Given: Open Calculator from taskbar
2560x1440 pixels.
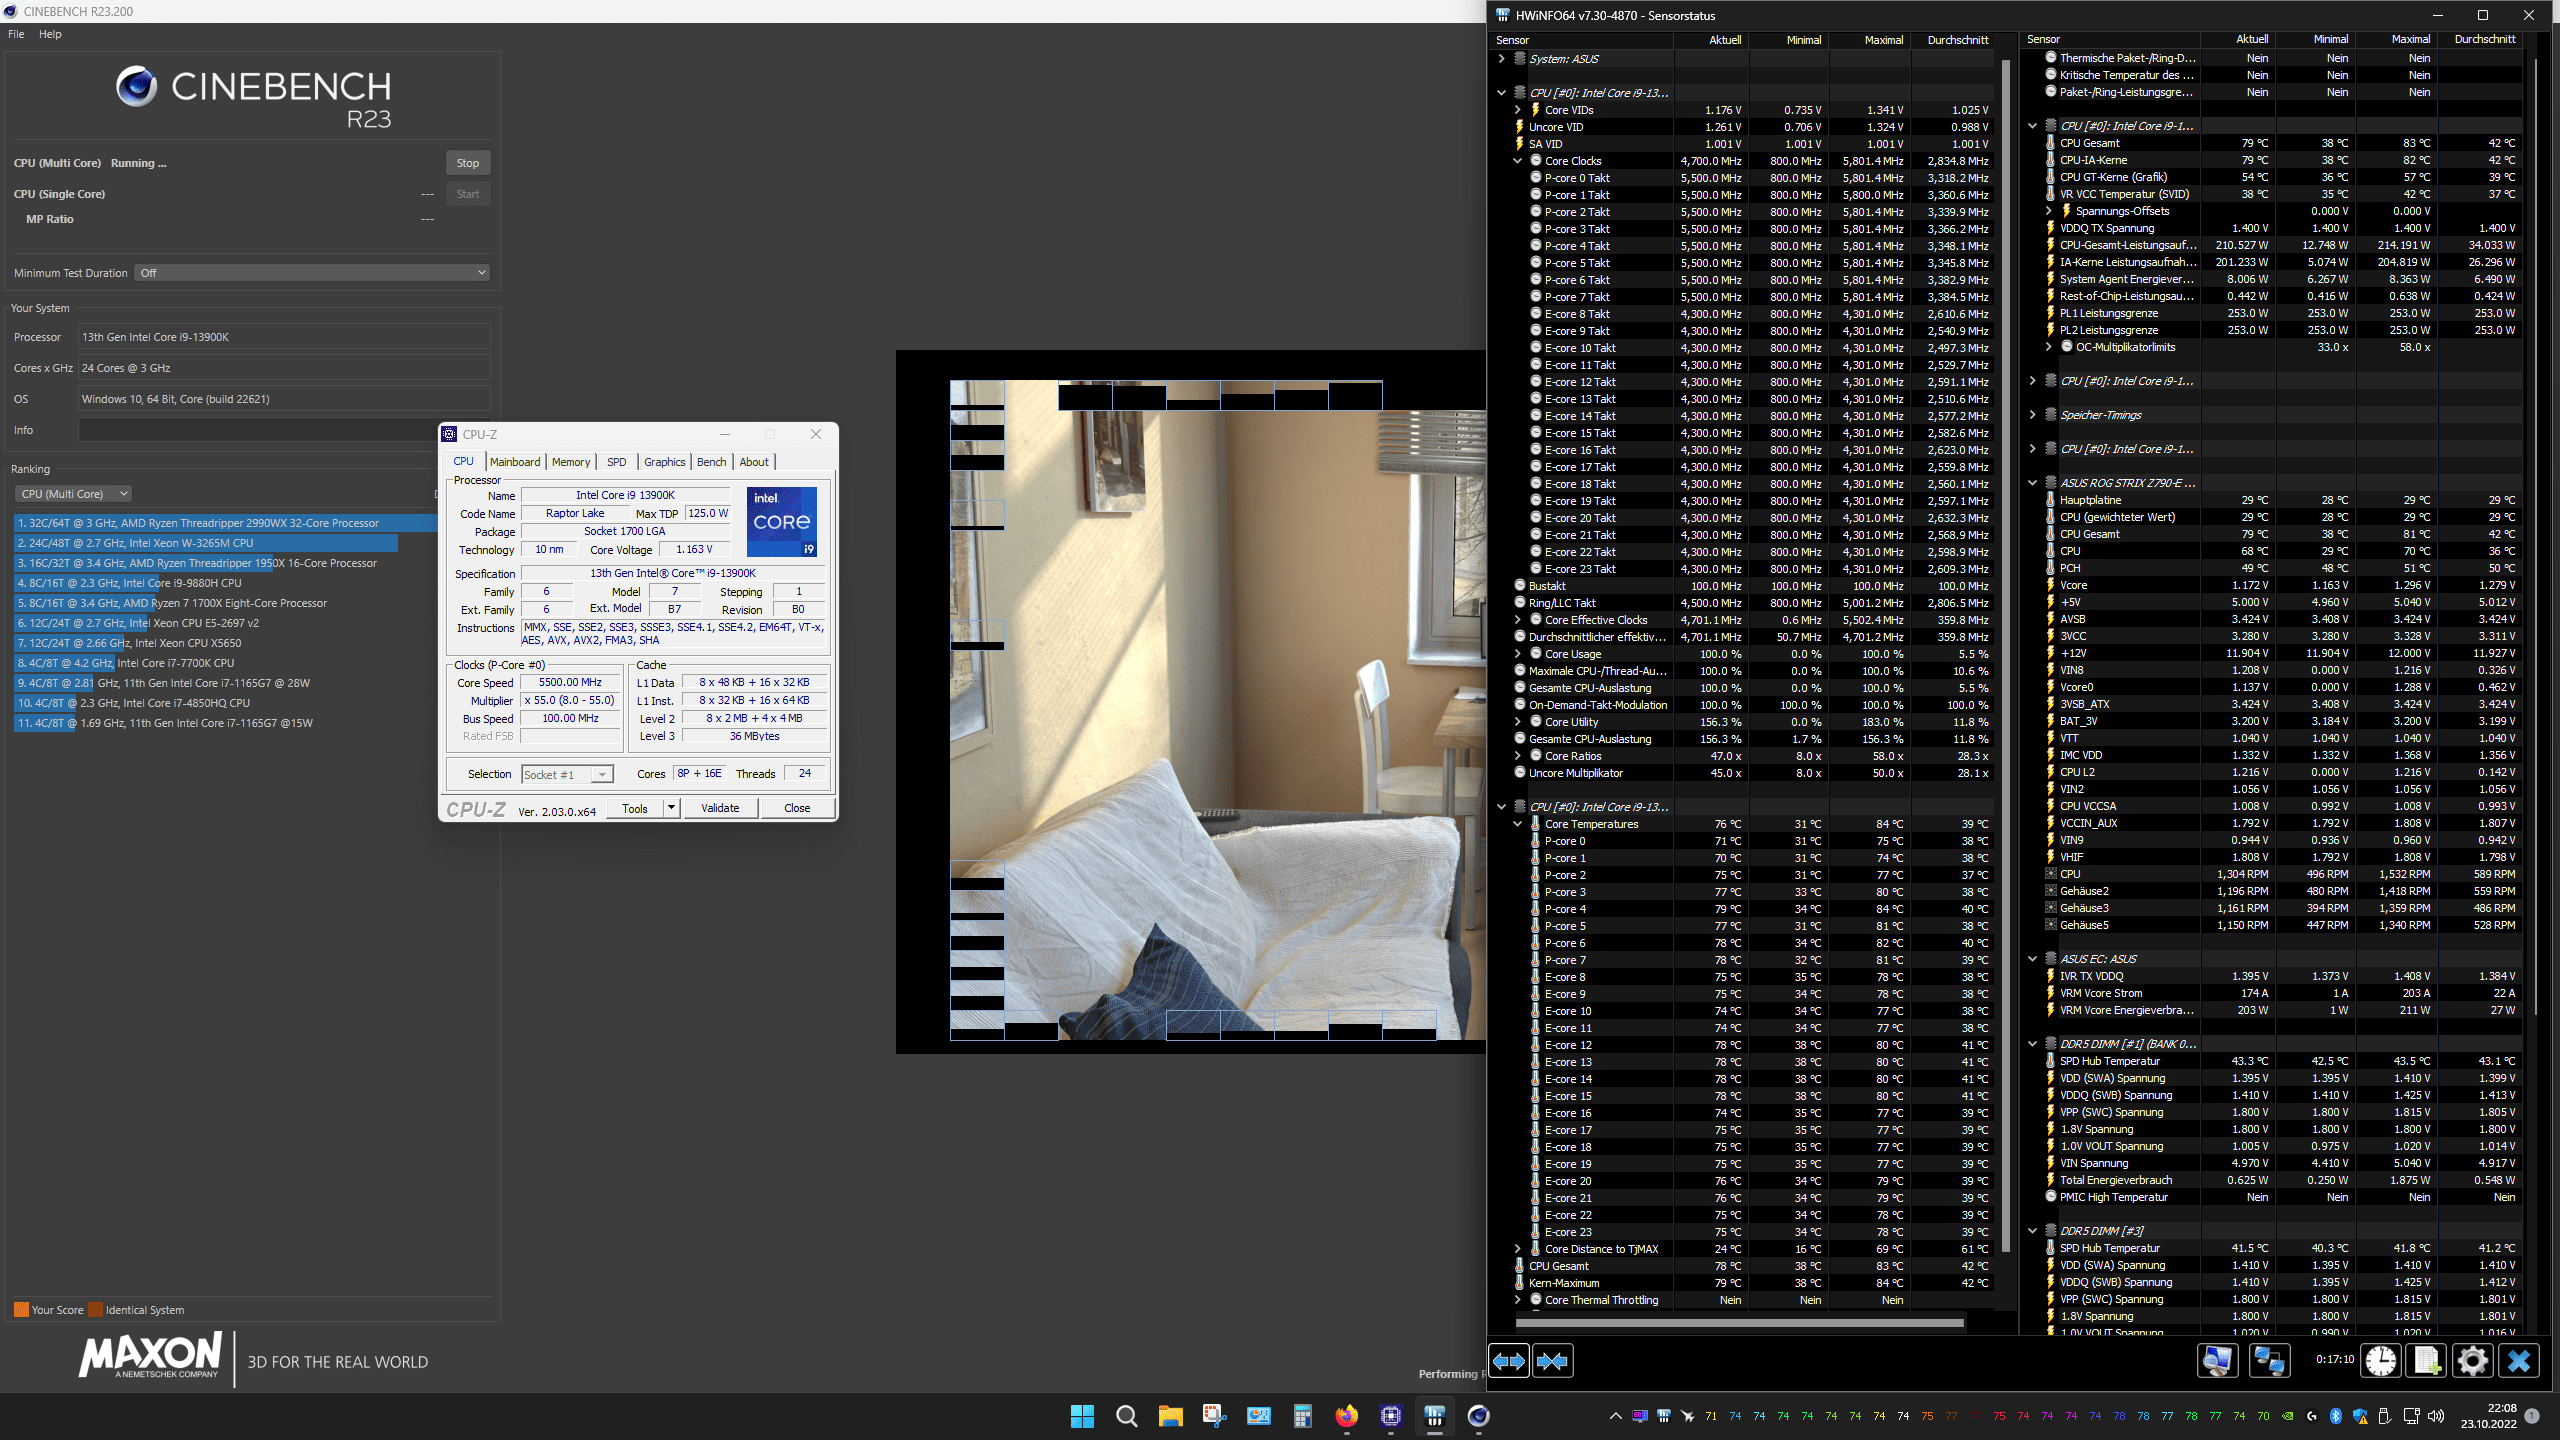Looking at the screenshot, I should coord(1302,1416).
